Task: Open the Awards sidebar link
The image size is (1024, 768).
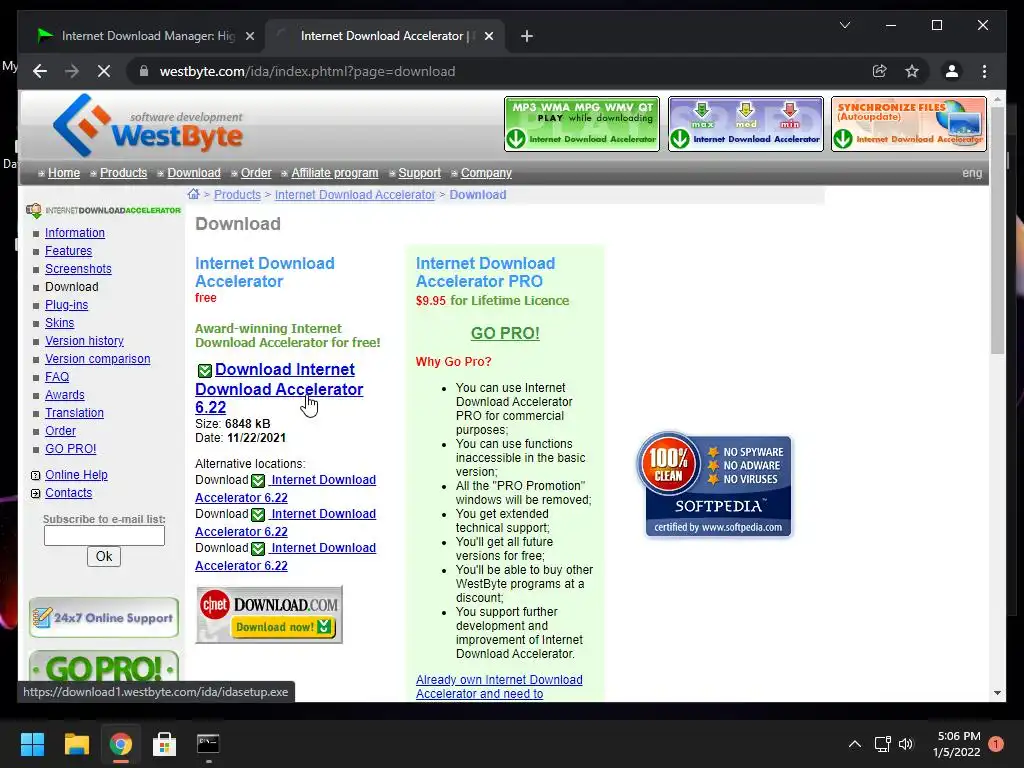Action: (x=65, y=394)
